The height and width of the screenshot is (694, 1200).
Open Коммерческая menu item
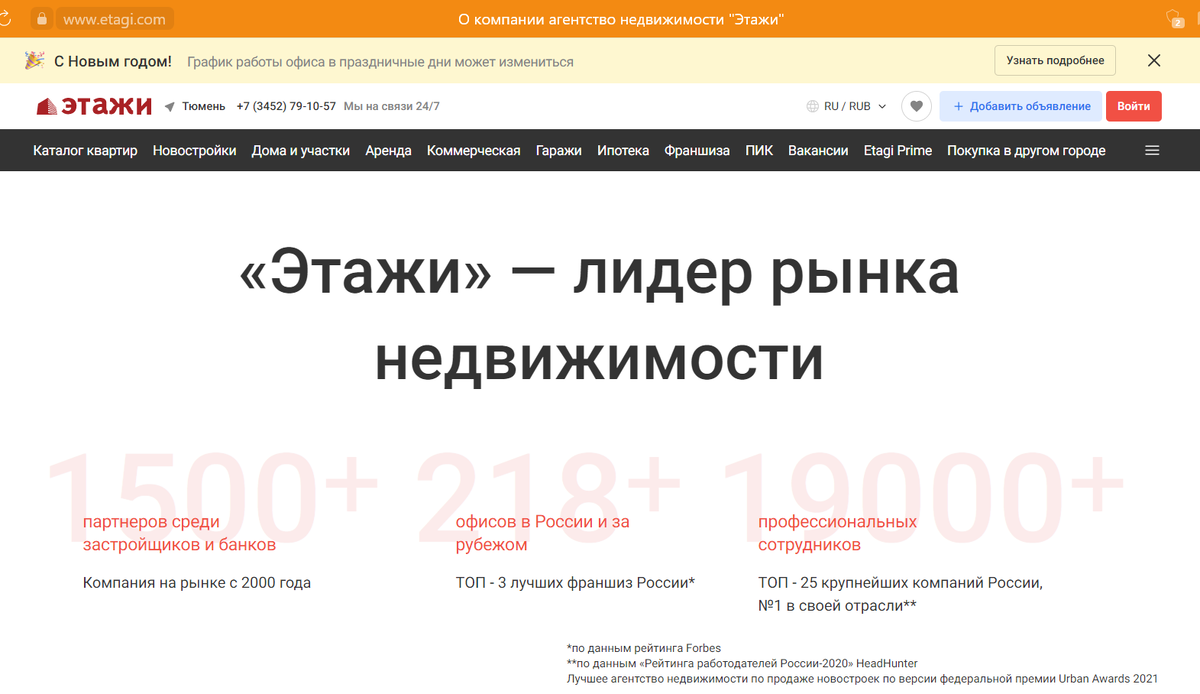coord(474,151)
